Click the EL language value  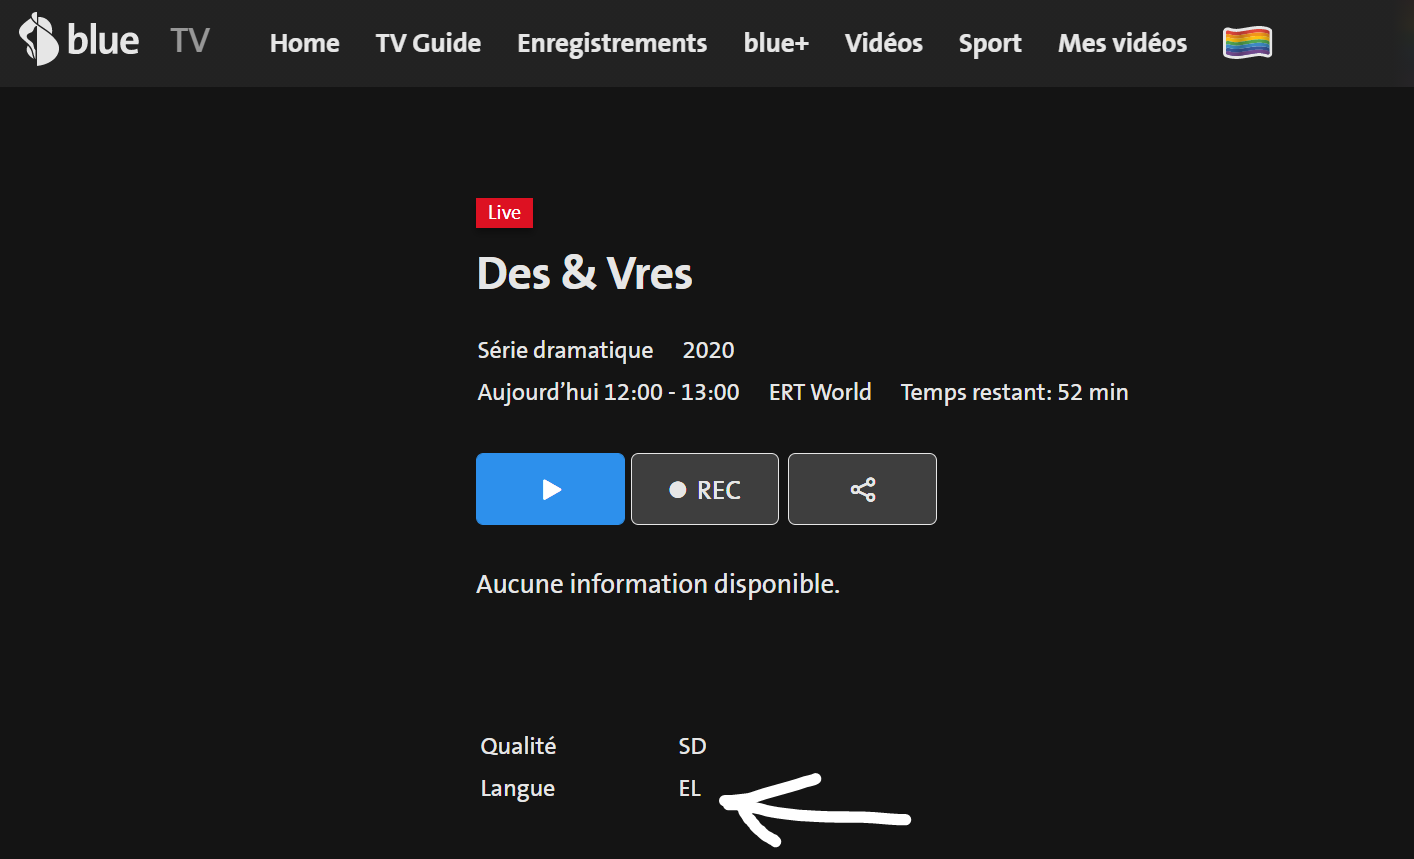point(690,788)
